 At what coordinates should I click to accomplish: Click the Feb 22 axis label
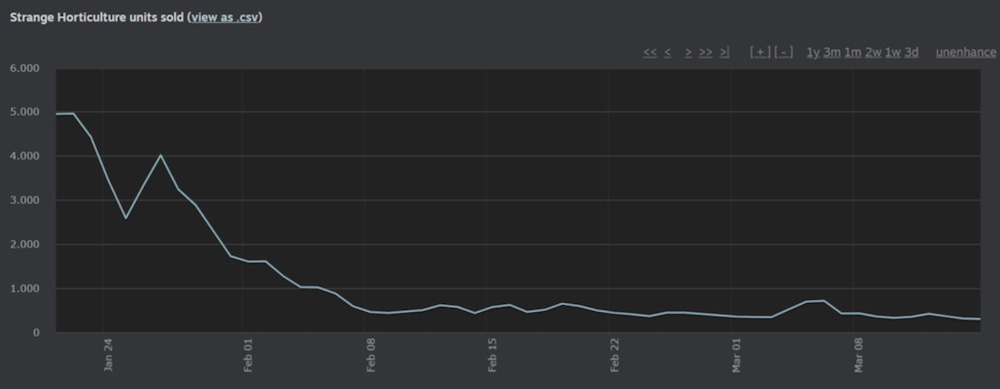click(x=615, y=355)
